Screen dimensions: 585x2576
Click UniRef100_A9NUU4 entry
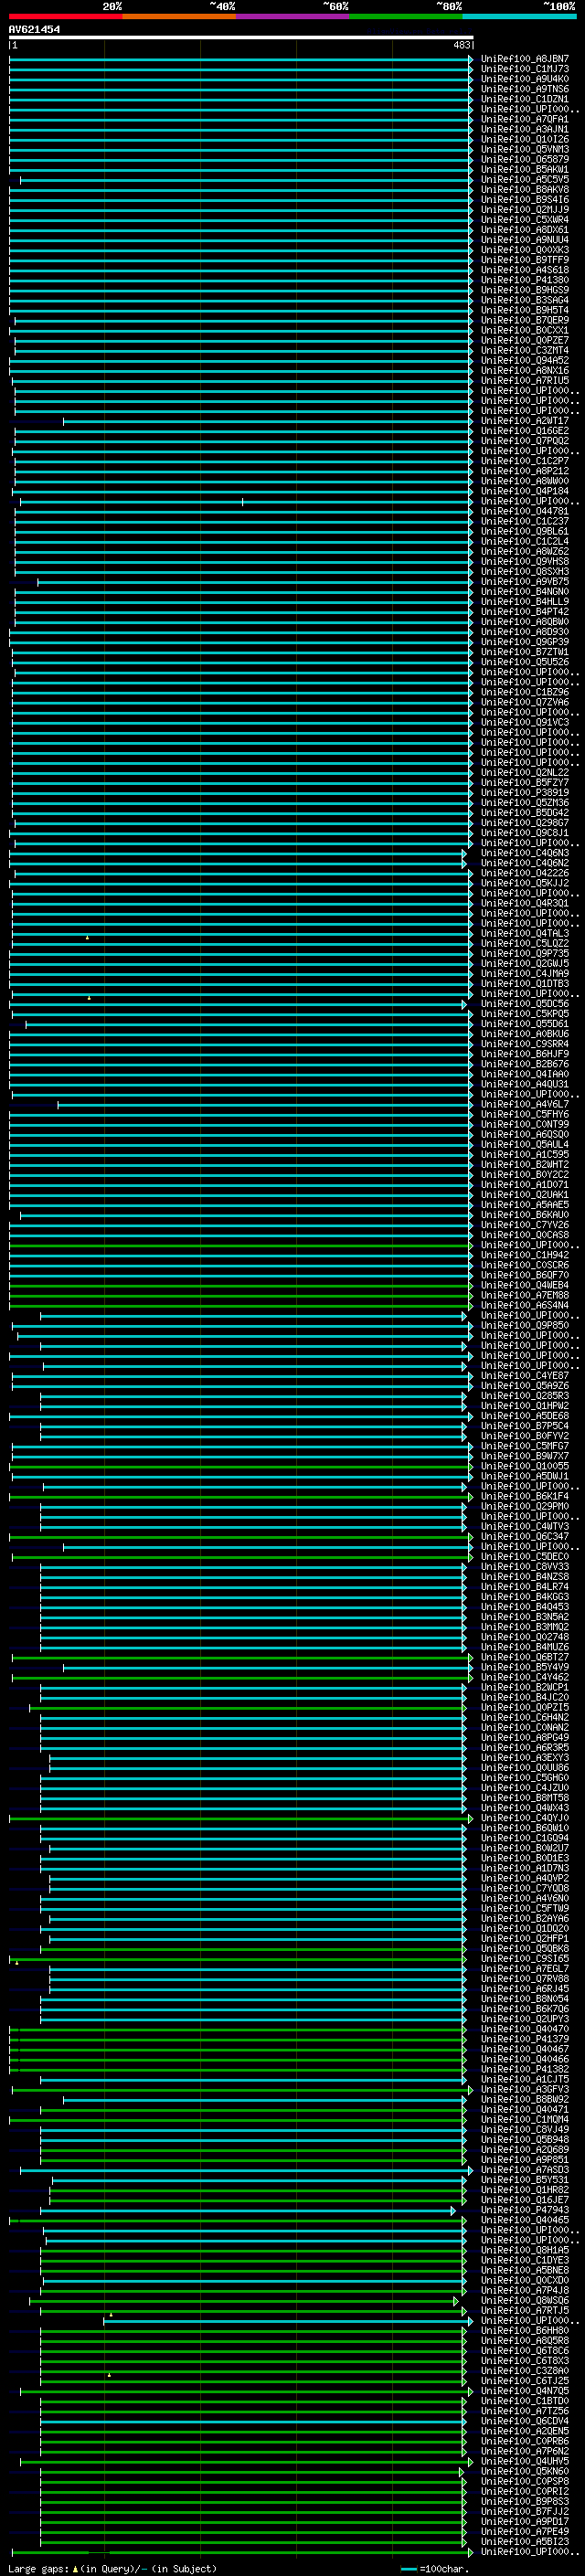point(525,240)
